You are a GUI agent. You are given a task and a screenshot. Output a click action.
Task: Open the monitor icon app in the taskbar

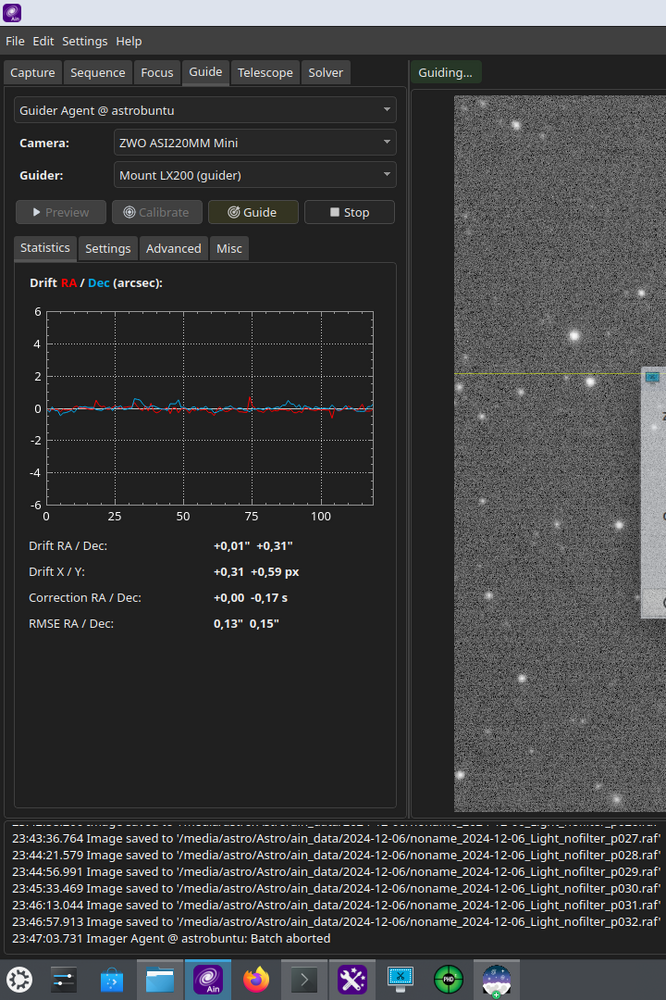(400, 980)
